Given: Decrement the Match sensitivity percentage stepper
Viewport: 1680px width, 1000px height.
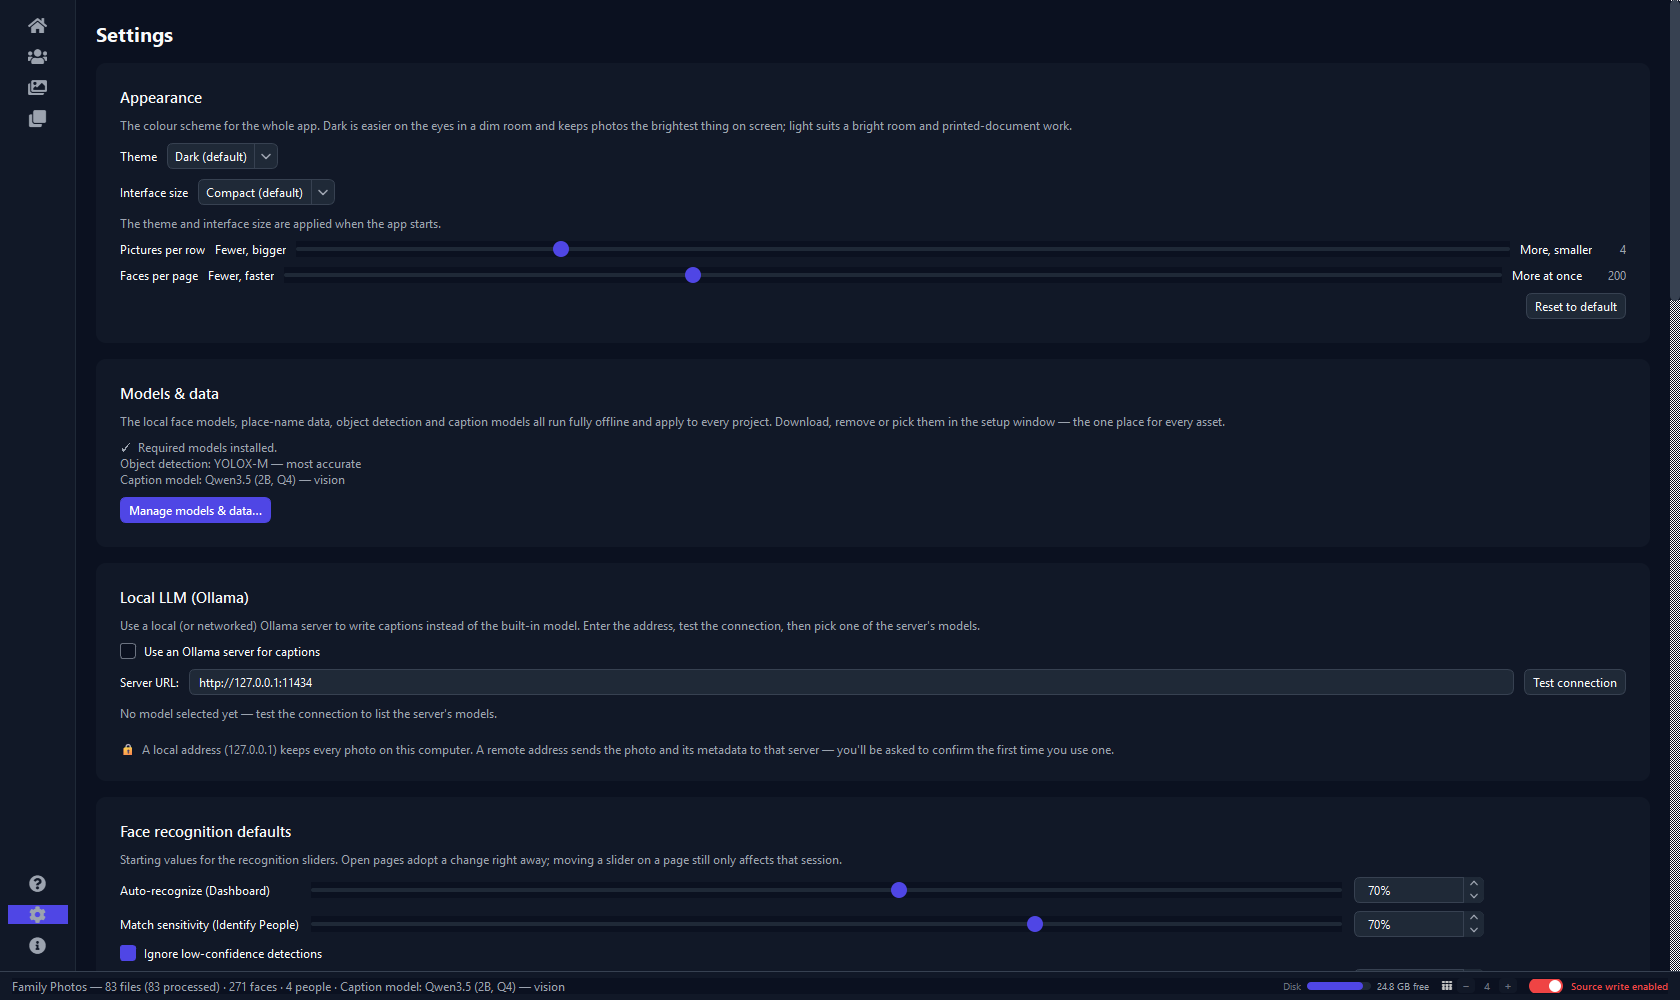Looking at the screenshot, I should point(1474,931).
